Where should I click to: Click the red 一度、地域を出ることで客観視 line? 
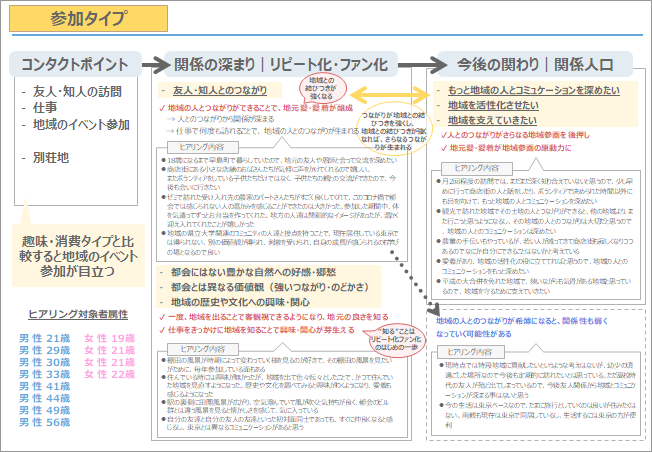pos(274,317)
